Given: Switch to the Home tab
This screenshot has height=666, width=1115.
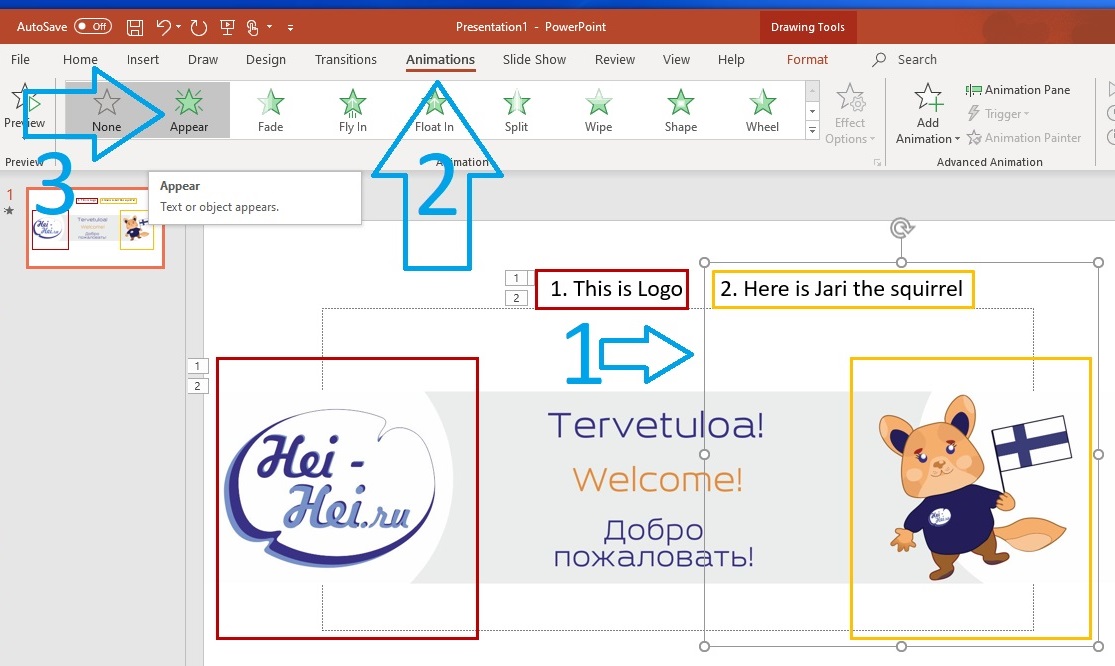Looking at the screenshot, I should [80, 60].
